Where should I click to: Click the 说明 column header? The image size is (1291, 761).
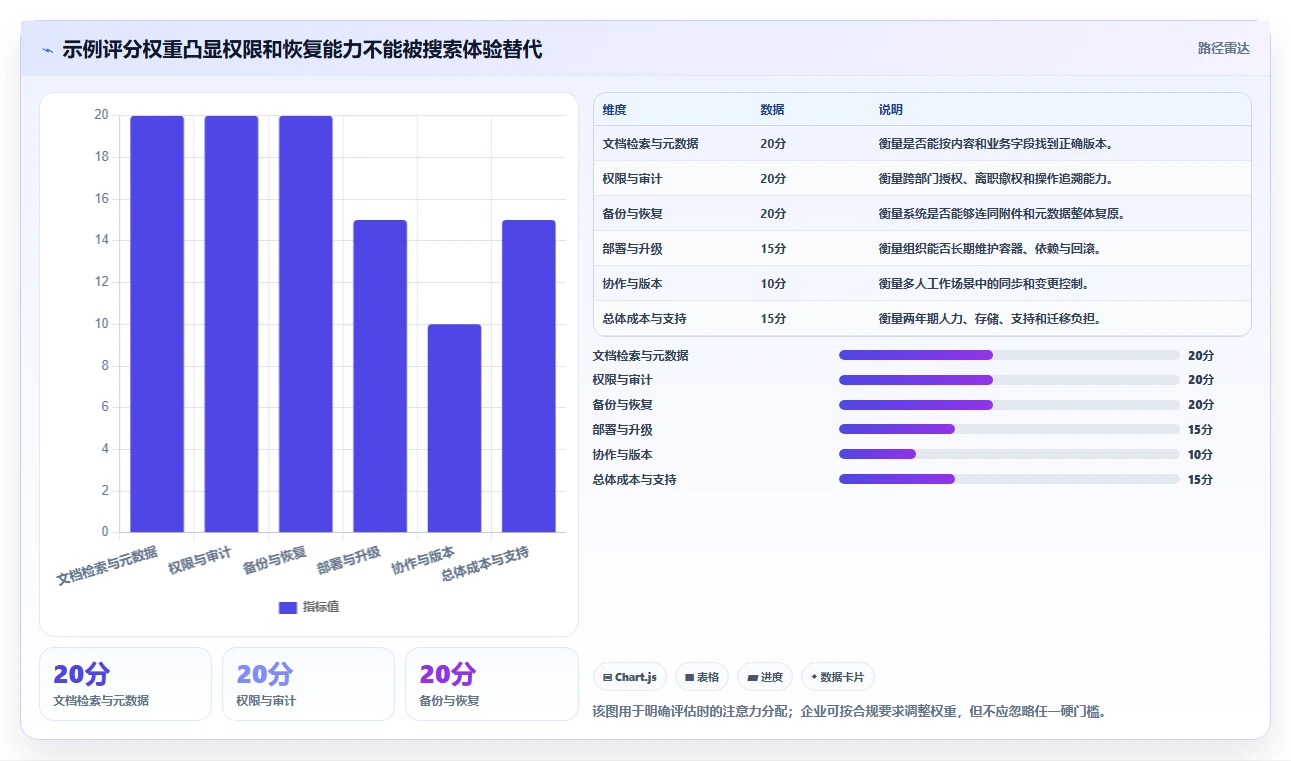[890, 110]
